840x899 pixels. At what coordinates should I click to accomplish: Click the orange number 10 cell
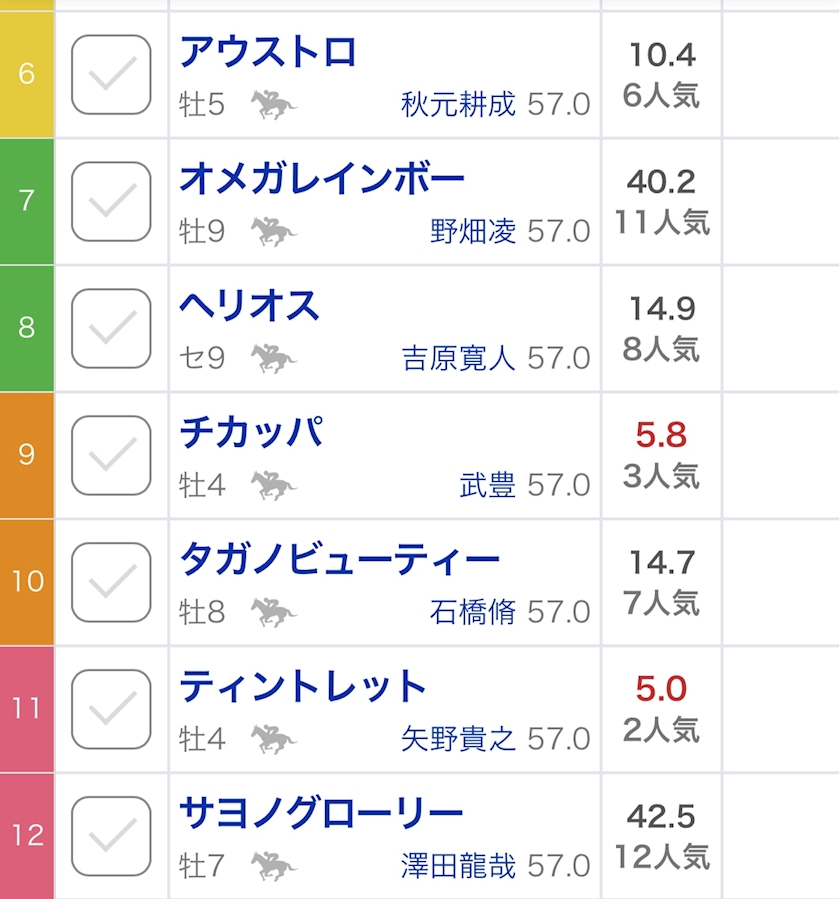coord(27,581)
